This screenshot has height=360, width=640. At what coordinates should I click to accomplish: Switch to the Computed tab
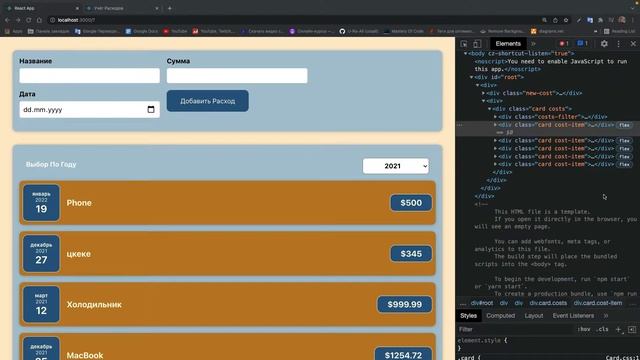coord(500,316)
